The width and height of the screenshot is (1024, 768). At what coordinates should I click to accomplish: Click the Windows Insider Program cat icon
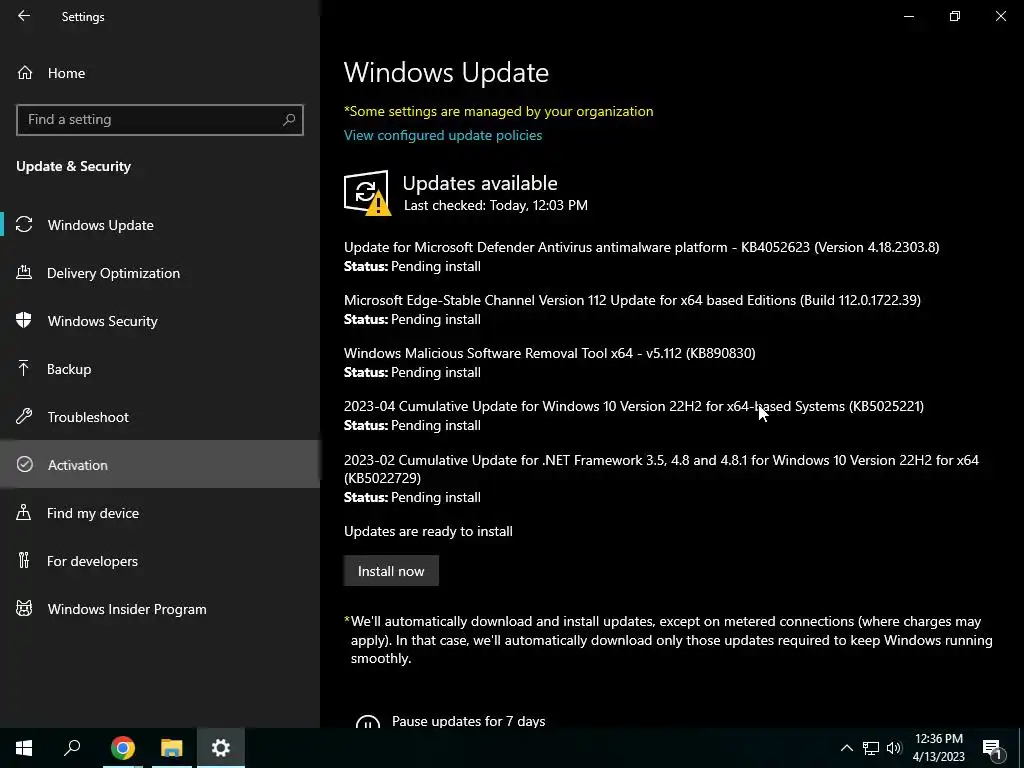coord(24,608)
